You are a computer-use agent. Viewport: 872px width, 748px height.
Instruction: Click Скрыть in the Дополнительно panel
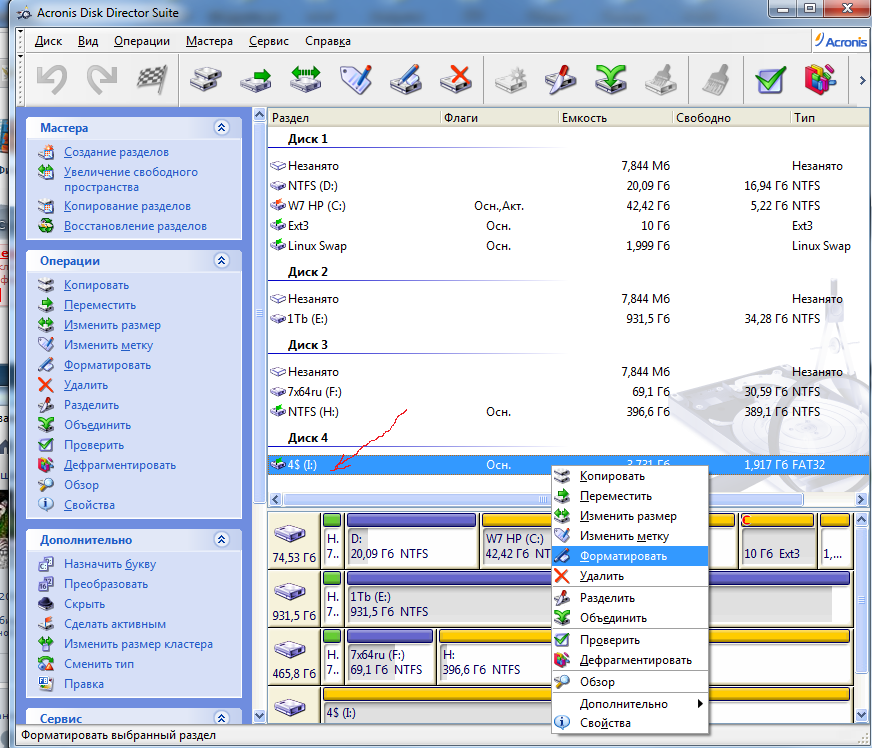(84, 604)
